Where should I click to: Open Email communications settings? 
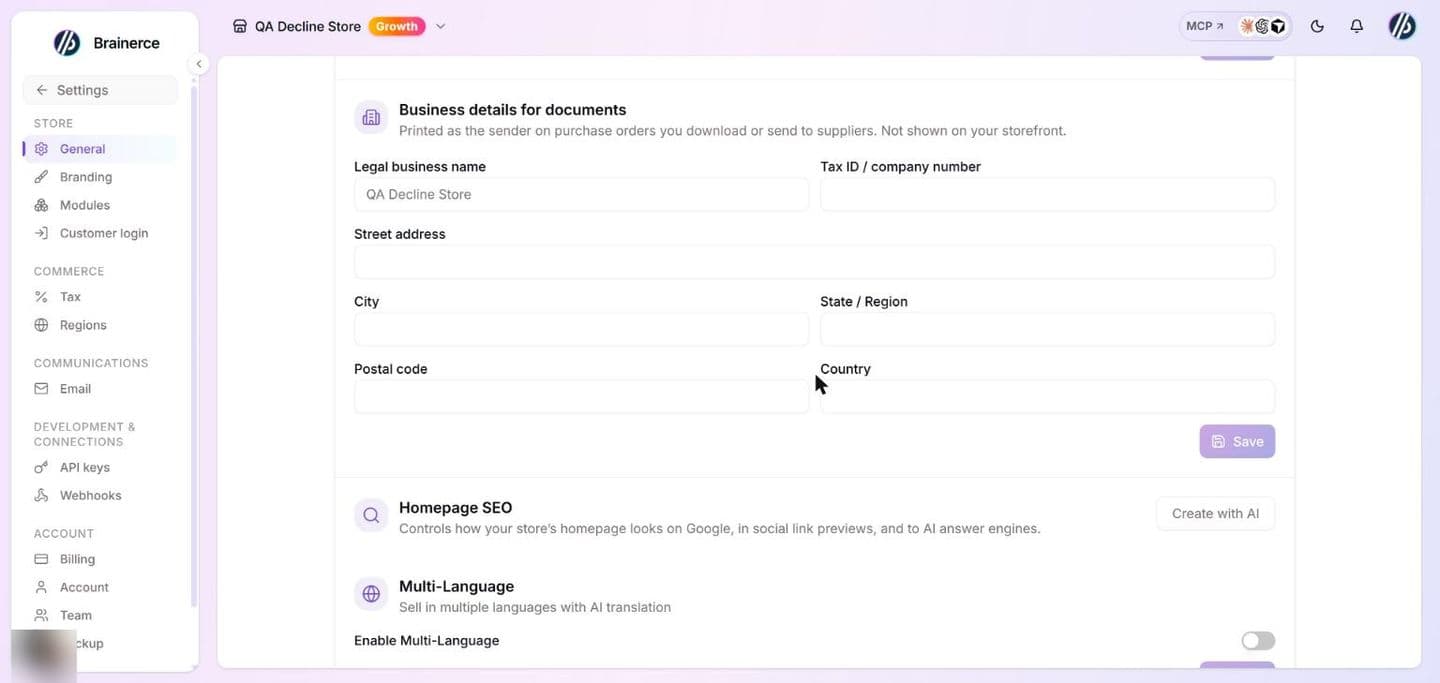click(100, 389)
